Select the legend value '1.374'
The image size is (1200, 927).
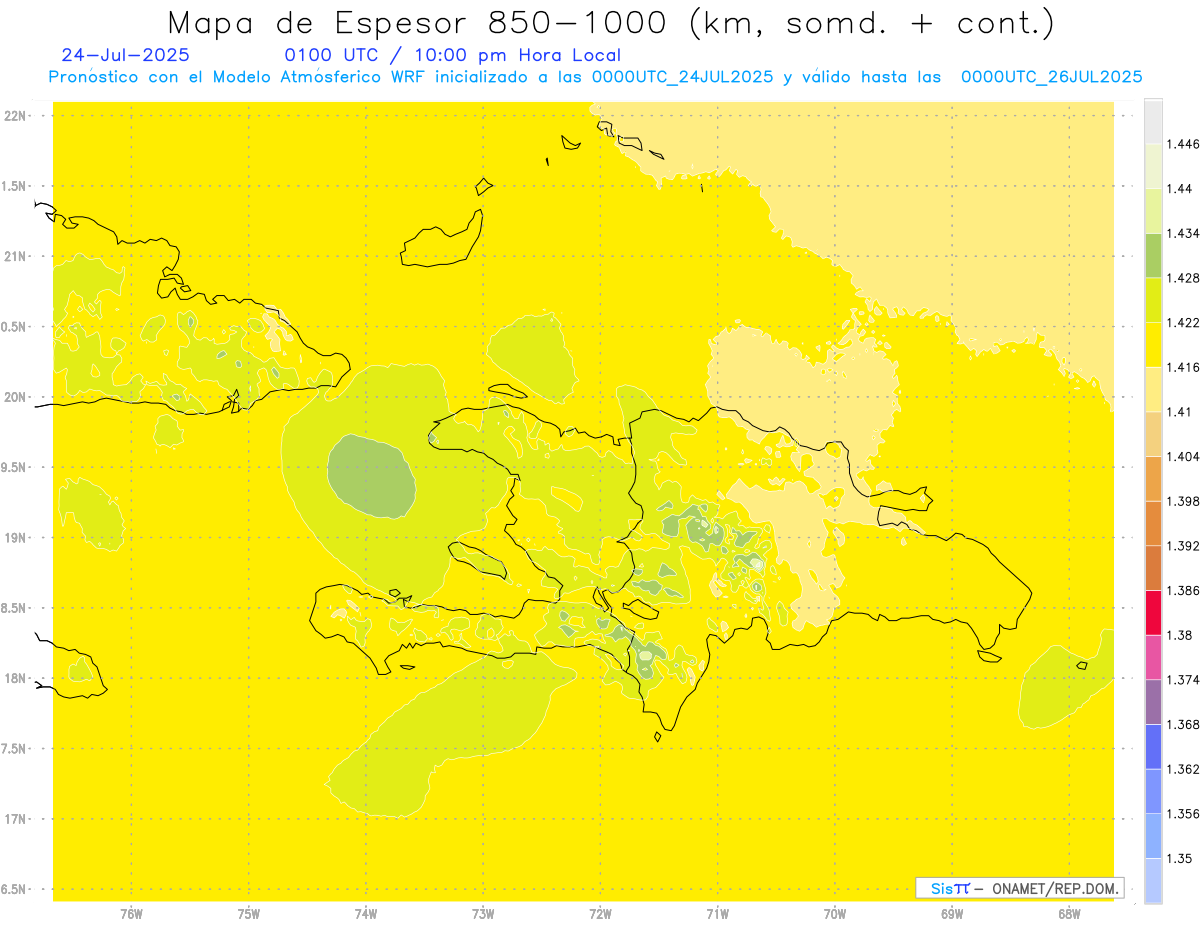click(x=1183, y=680)
